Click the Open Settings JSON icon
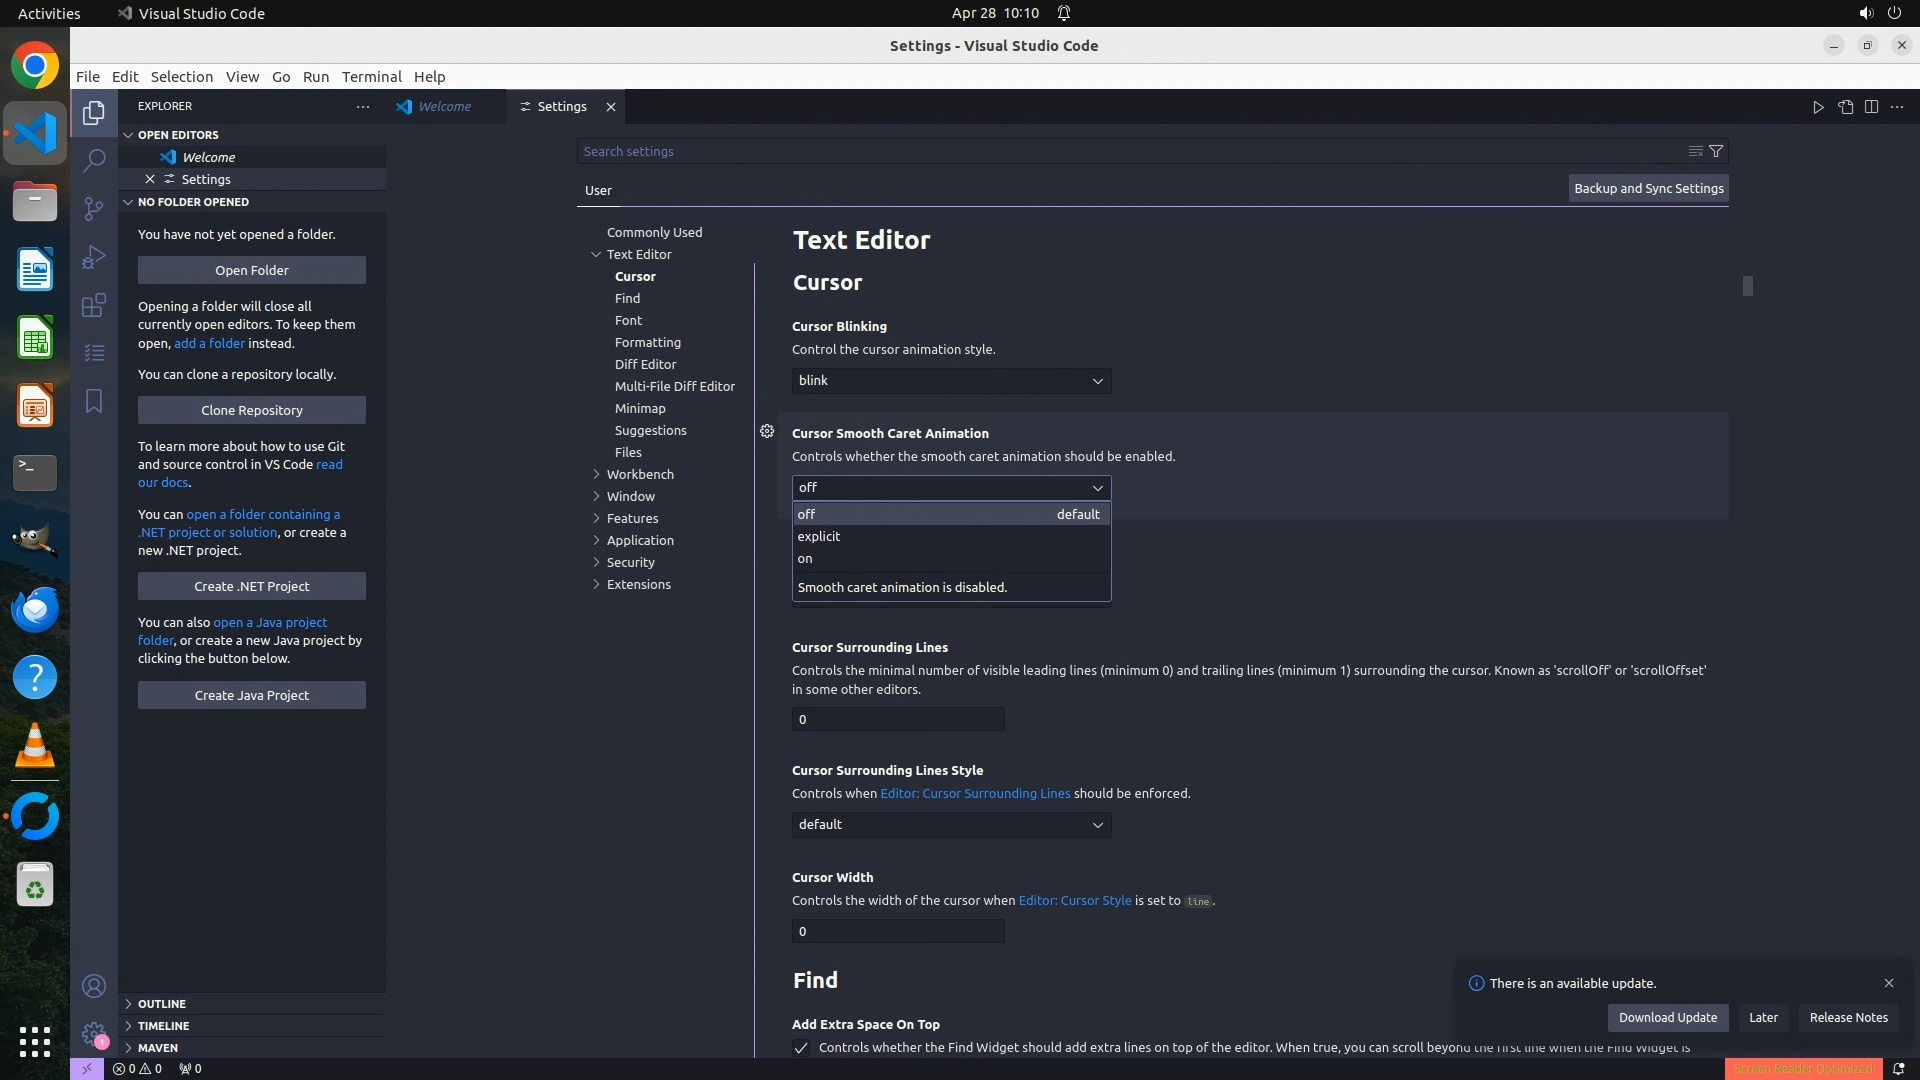 pos(1845,107)
